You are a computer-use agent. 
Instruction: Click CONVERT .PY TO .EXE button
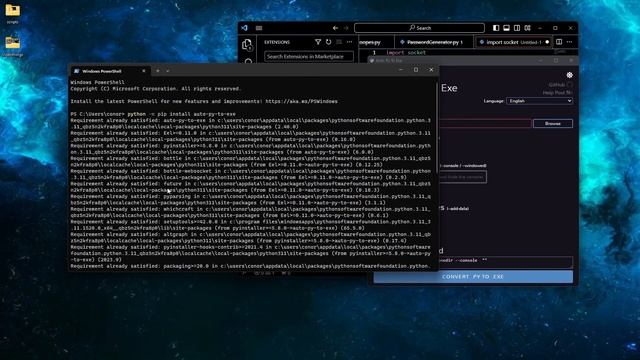click(473, 277)
